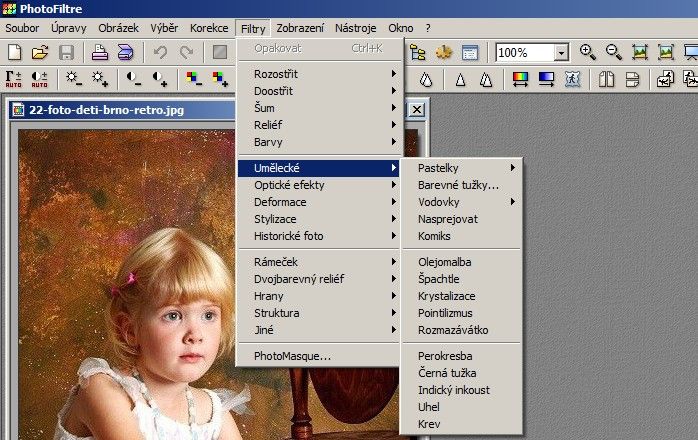
Task: Apply the Krystalizace filter
Action: click(x=462, y=296)
